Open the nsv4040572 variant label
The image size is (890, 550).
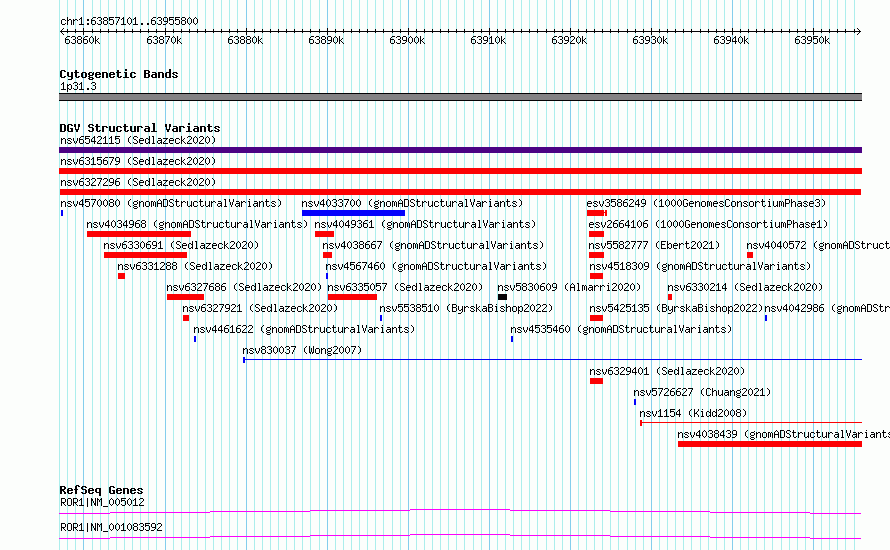tap(818, 245)
